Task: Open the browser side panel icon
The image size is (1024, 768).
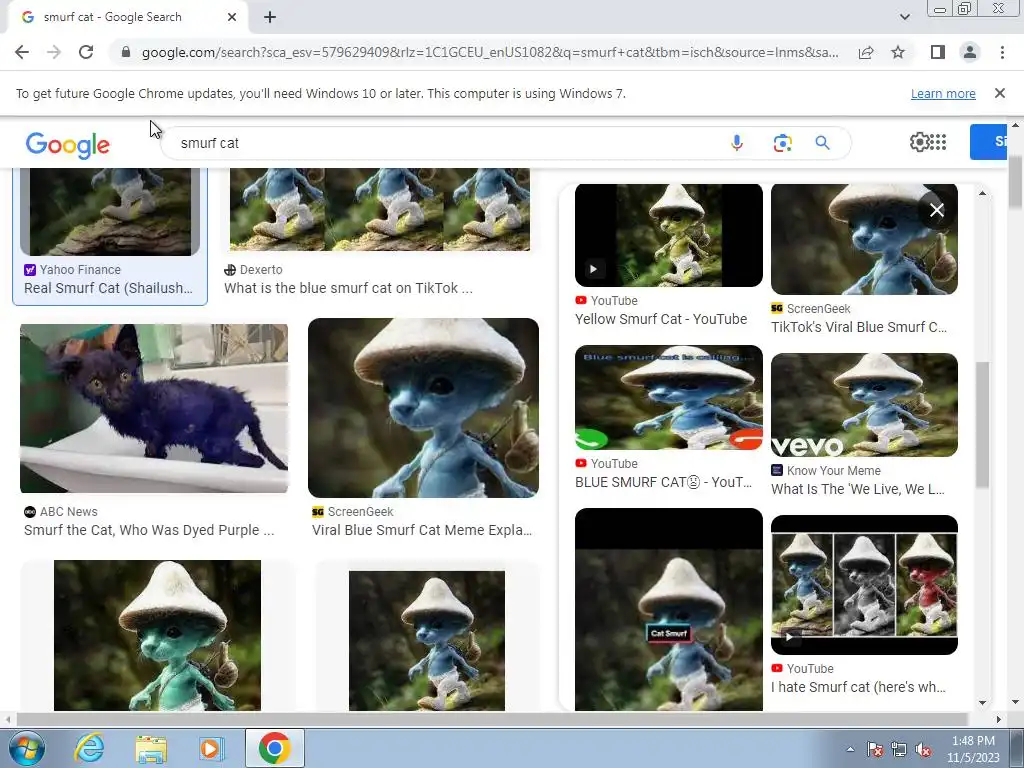Action: pos(938,52)
